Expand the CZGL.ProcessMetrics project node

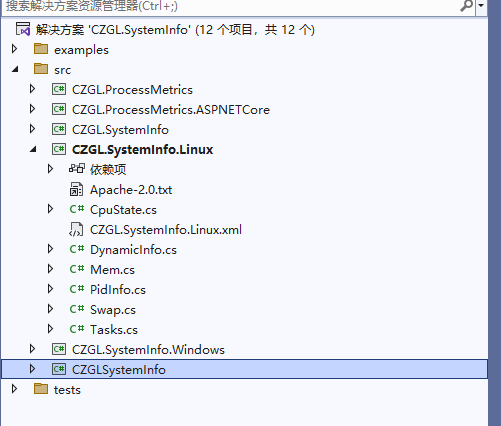32,89
